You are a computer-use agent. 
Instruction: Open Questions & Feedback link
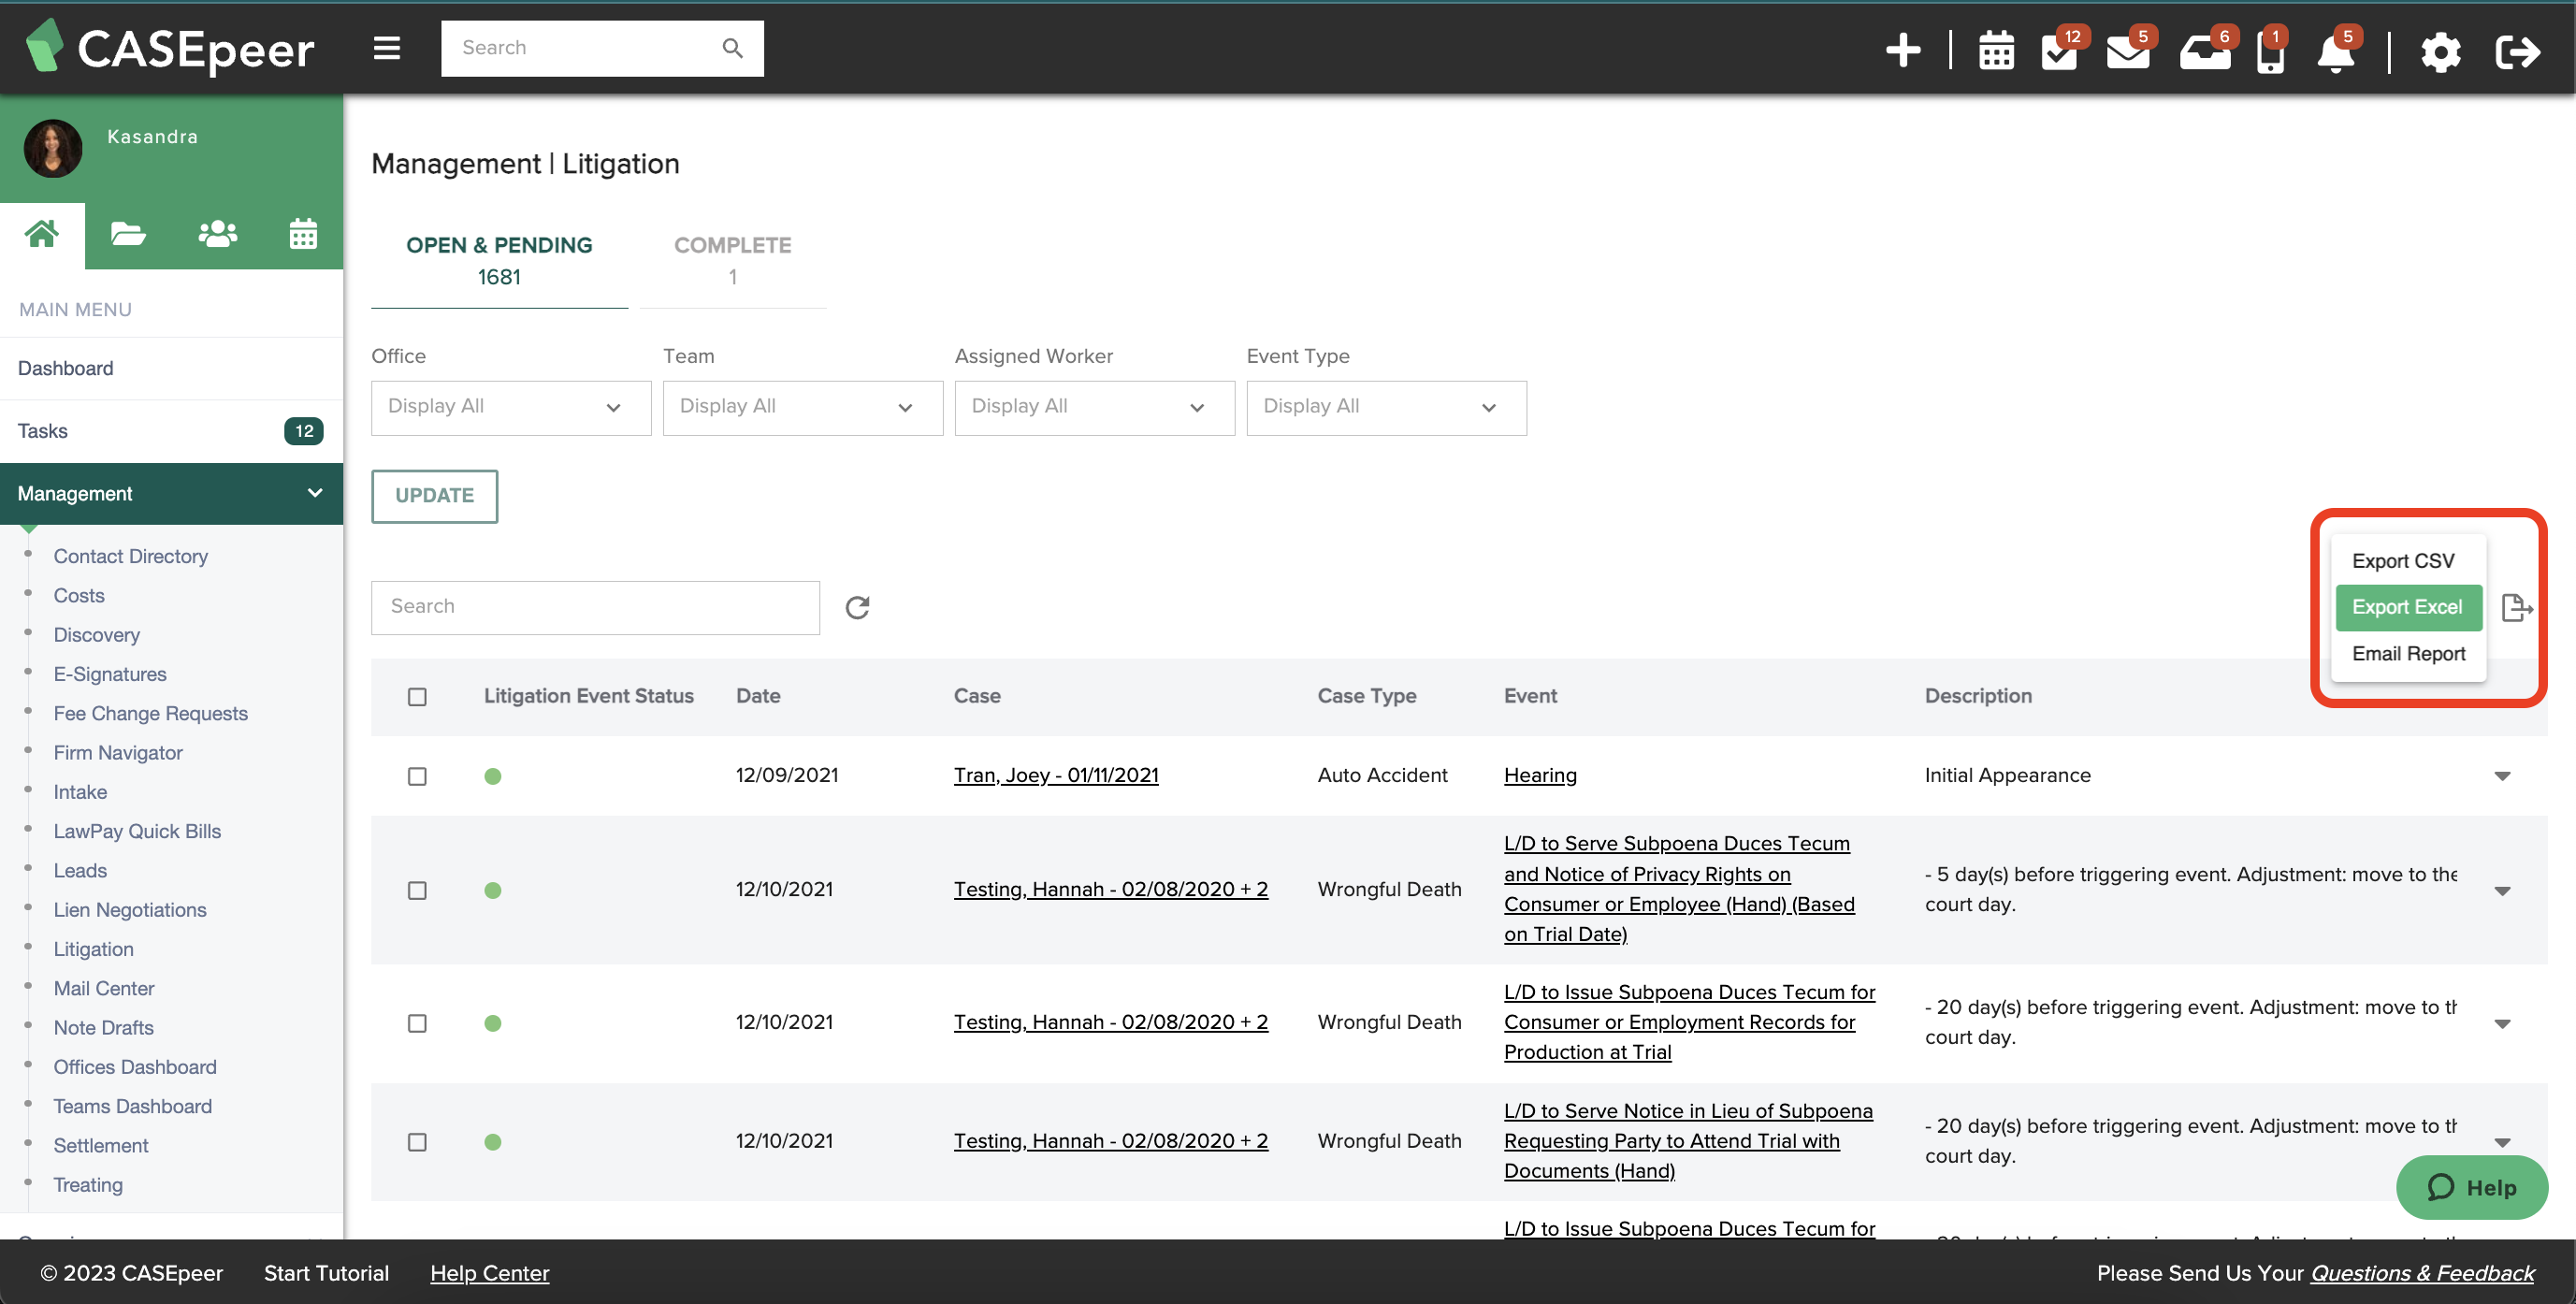click(x=2422, y=1273)
